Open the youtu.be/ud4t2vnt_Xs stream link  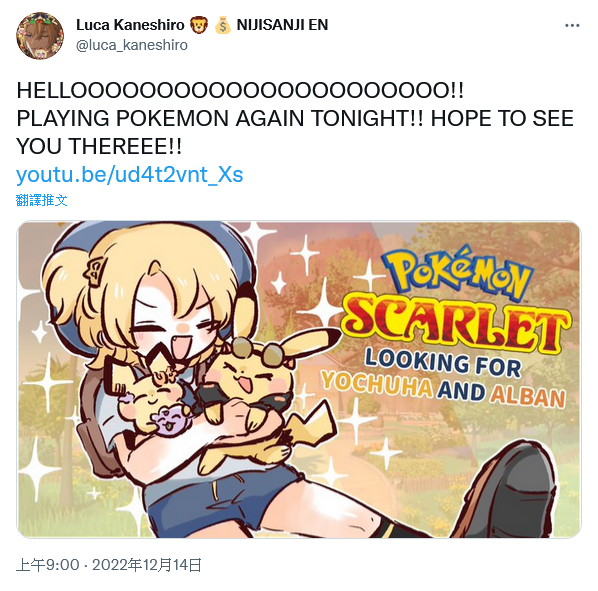coord(130,175)
